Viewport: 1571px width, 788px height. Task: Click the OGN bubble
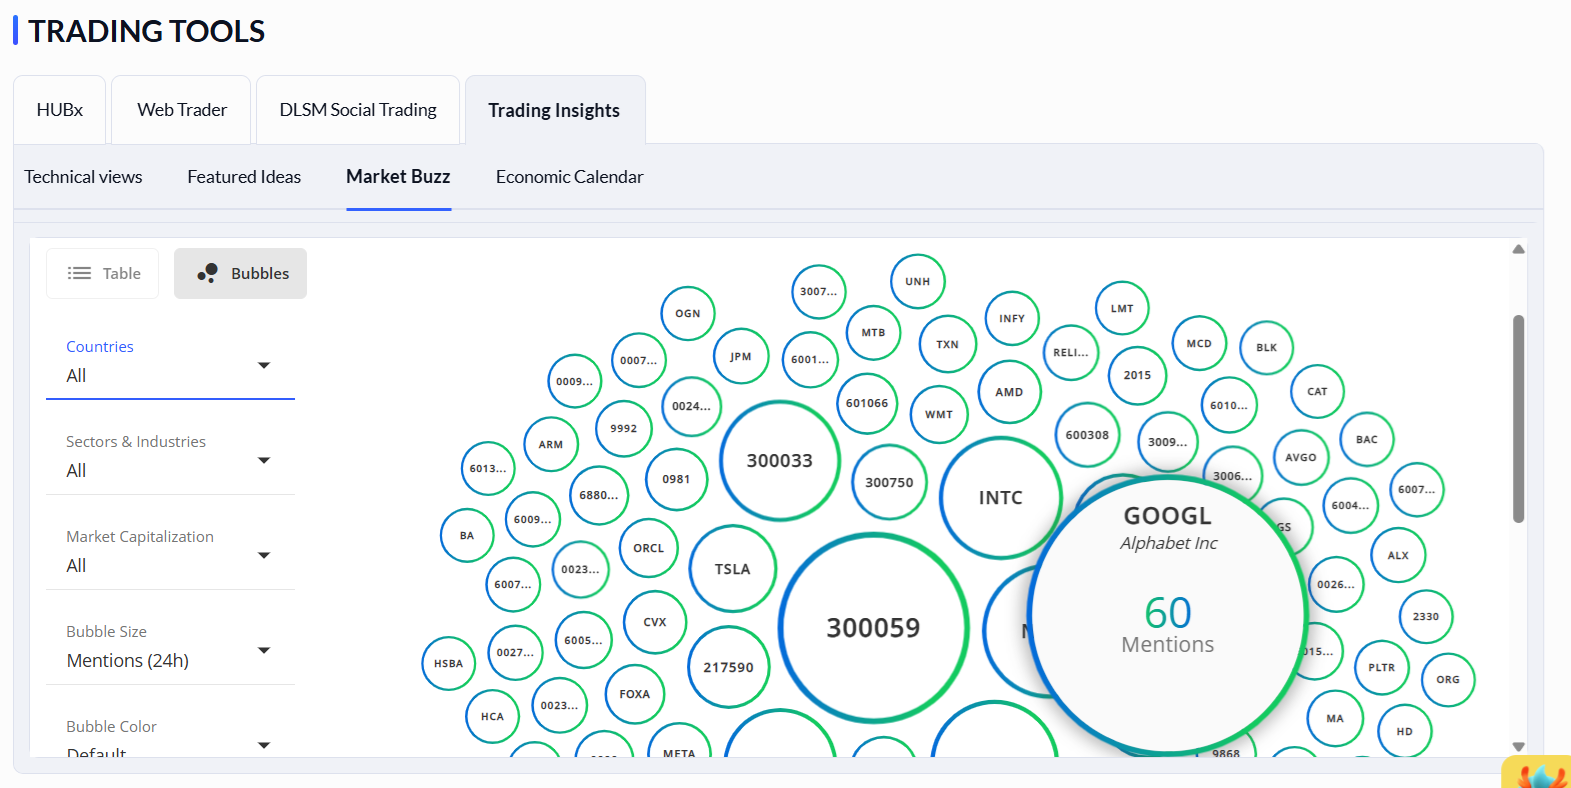point(688,313)
